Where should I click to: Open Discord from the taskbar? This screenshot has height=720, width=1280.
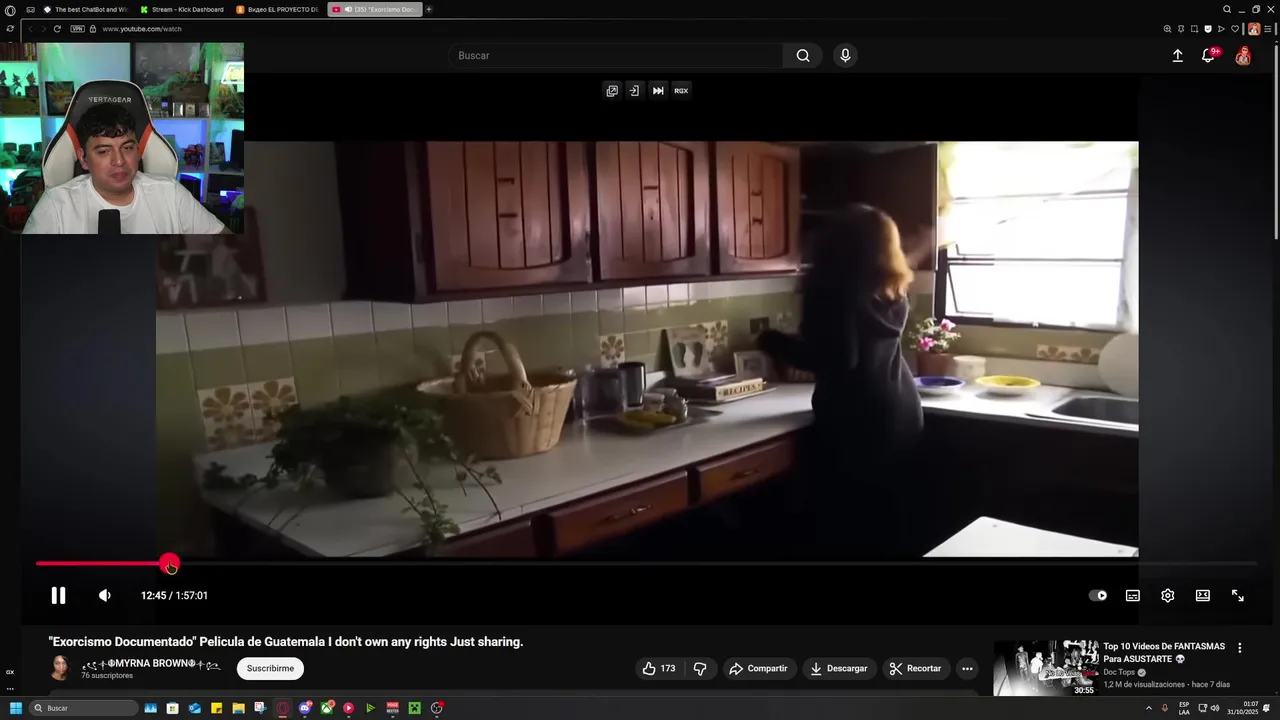305,708
